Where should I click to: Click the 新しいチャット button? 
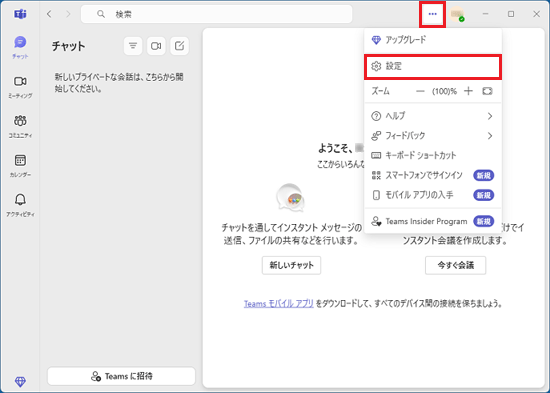coord(291,265)
